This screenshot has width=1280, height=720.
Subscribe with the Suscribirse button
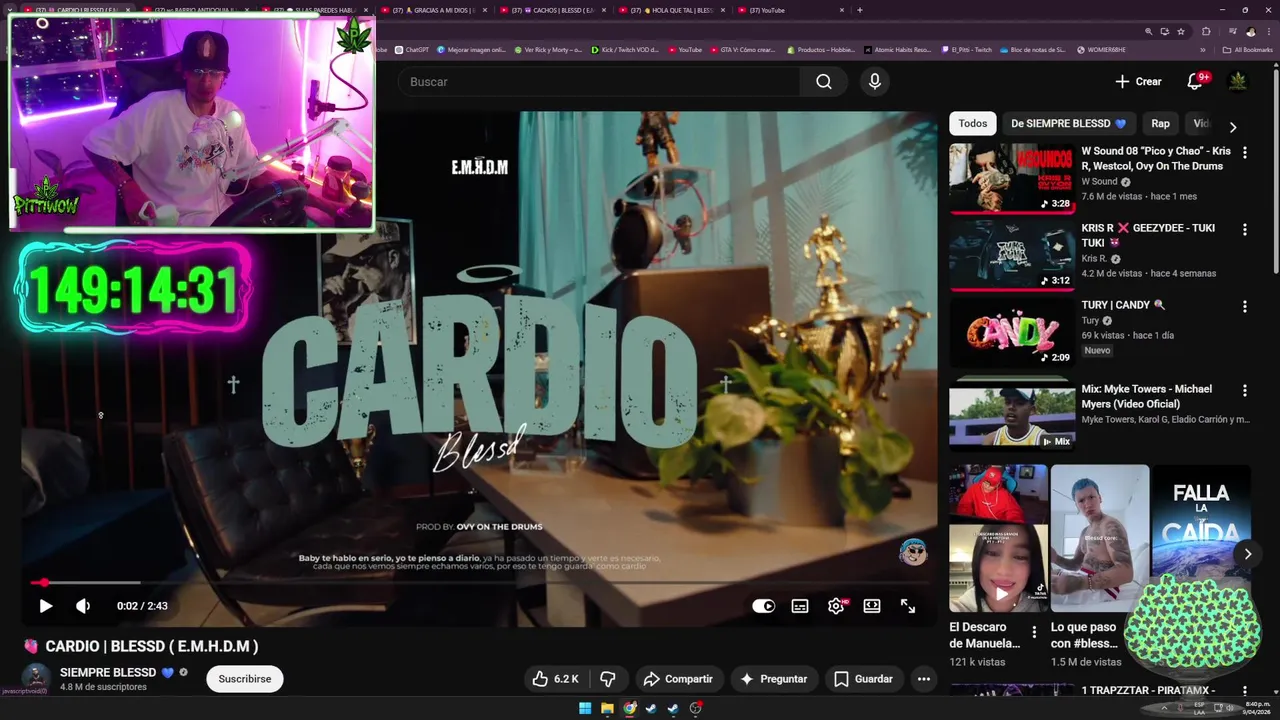(x=245, y=679)
